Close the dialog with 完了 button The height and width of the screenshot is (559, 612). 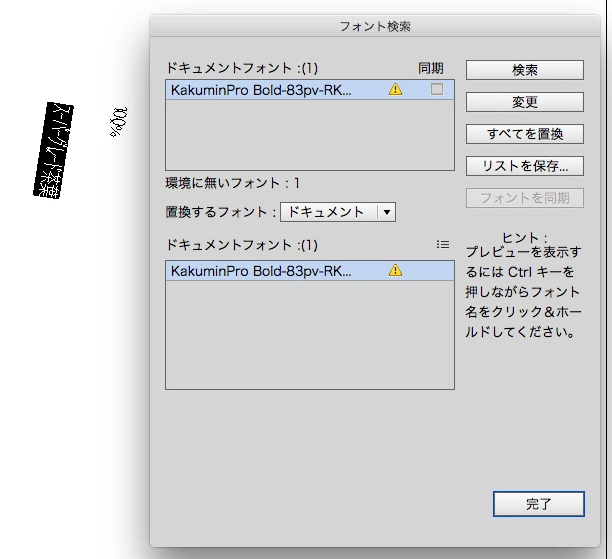pos(539,504)
